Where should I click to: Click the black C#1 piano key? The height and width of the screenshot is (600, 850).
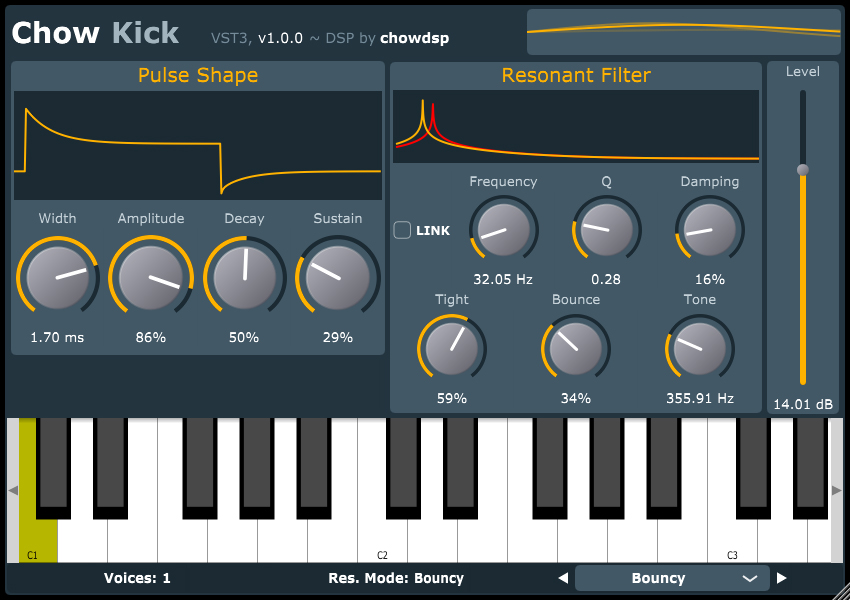click(53, 467)
